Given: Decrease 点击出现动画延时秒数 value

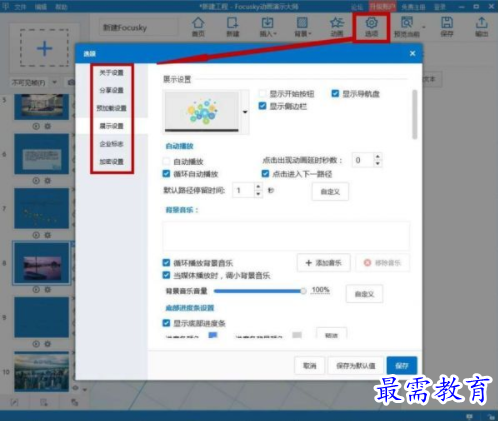Looking at the screenshot, I should (x=377, y=163).
